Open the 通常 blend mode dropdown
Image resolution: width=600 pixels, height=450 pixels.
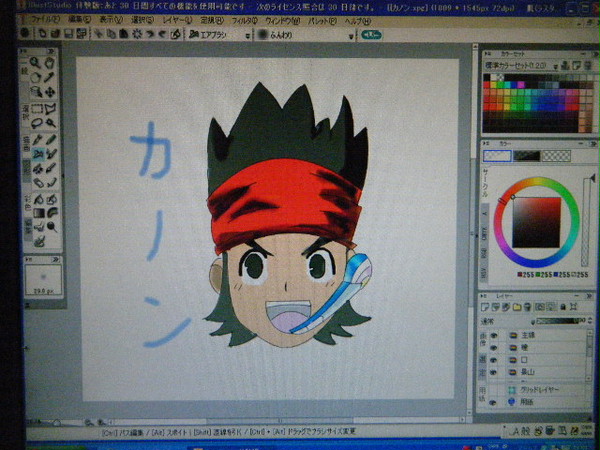tap(532, 321)
